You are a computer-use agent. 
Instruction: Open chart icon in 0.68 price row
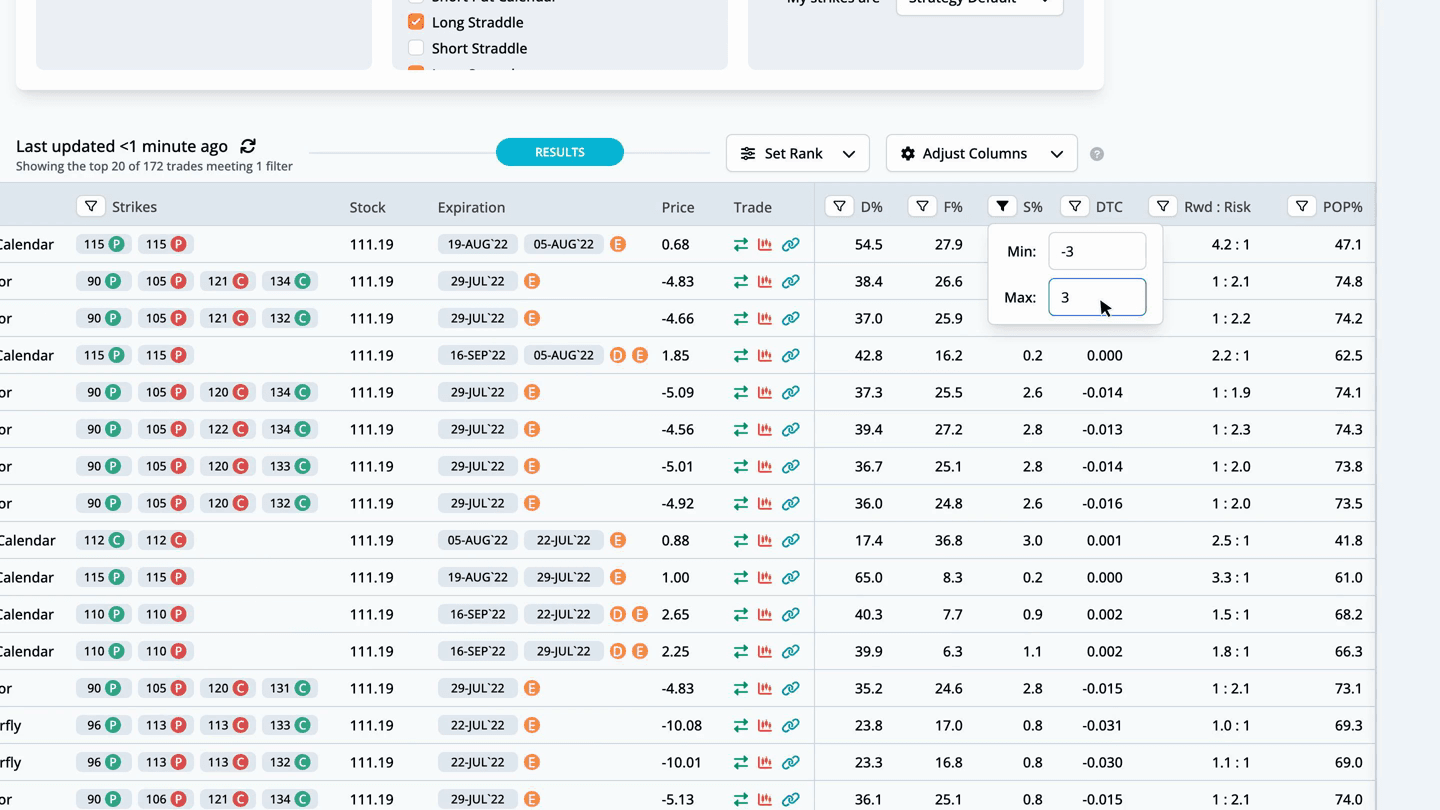click(x=765, y=245)
